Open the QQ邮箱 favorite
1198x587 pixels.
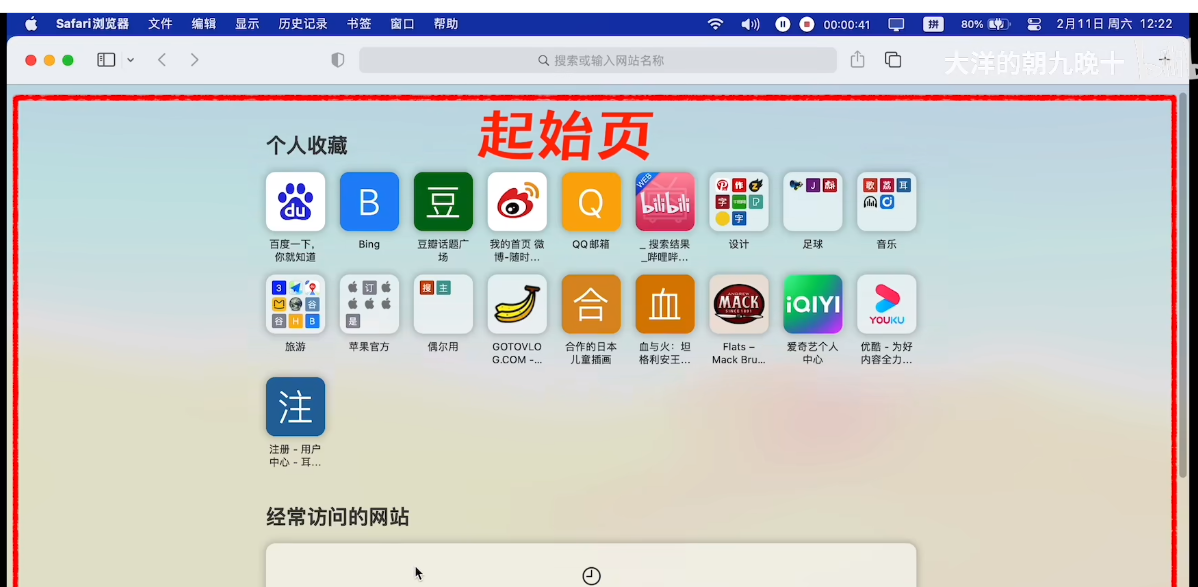coord(591,201)
